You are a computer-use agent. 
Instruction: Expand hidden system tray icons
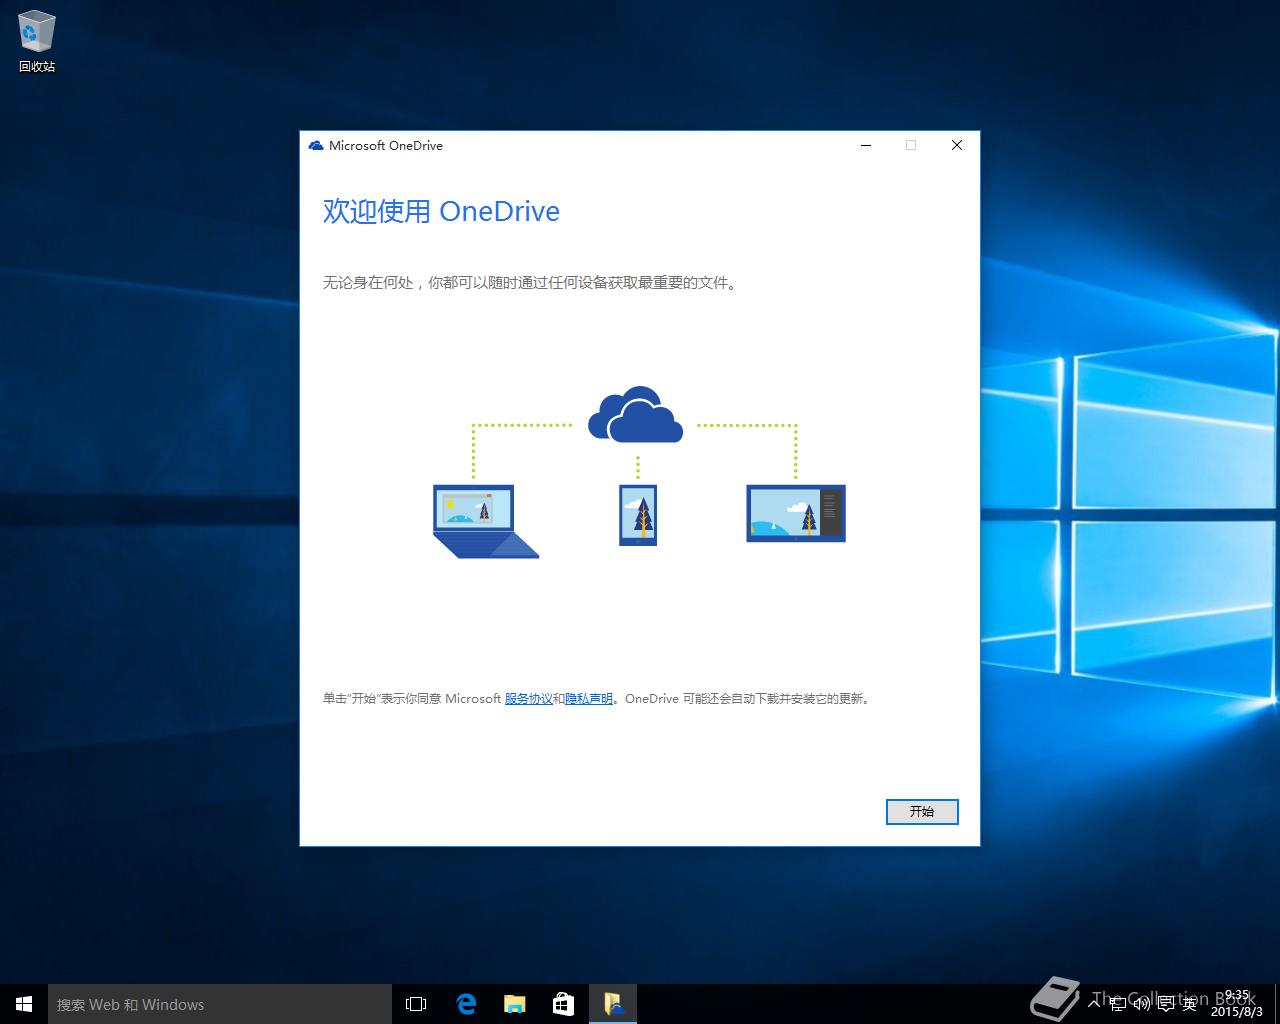[x=1094, y=1003]
